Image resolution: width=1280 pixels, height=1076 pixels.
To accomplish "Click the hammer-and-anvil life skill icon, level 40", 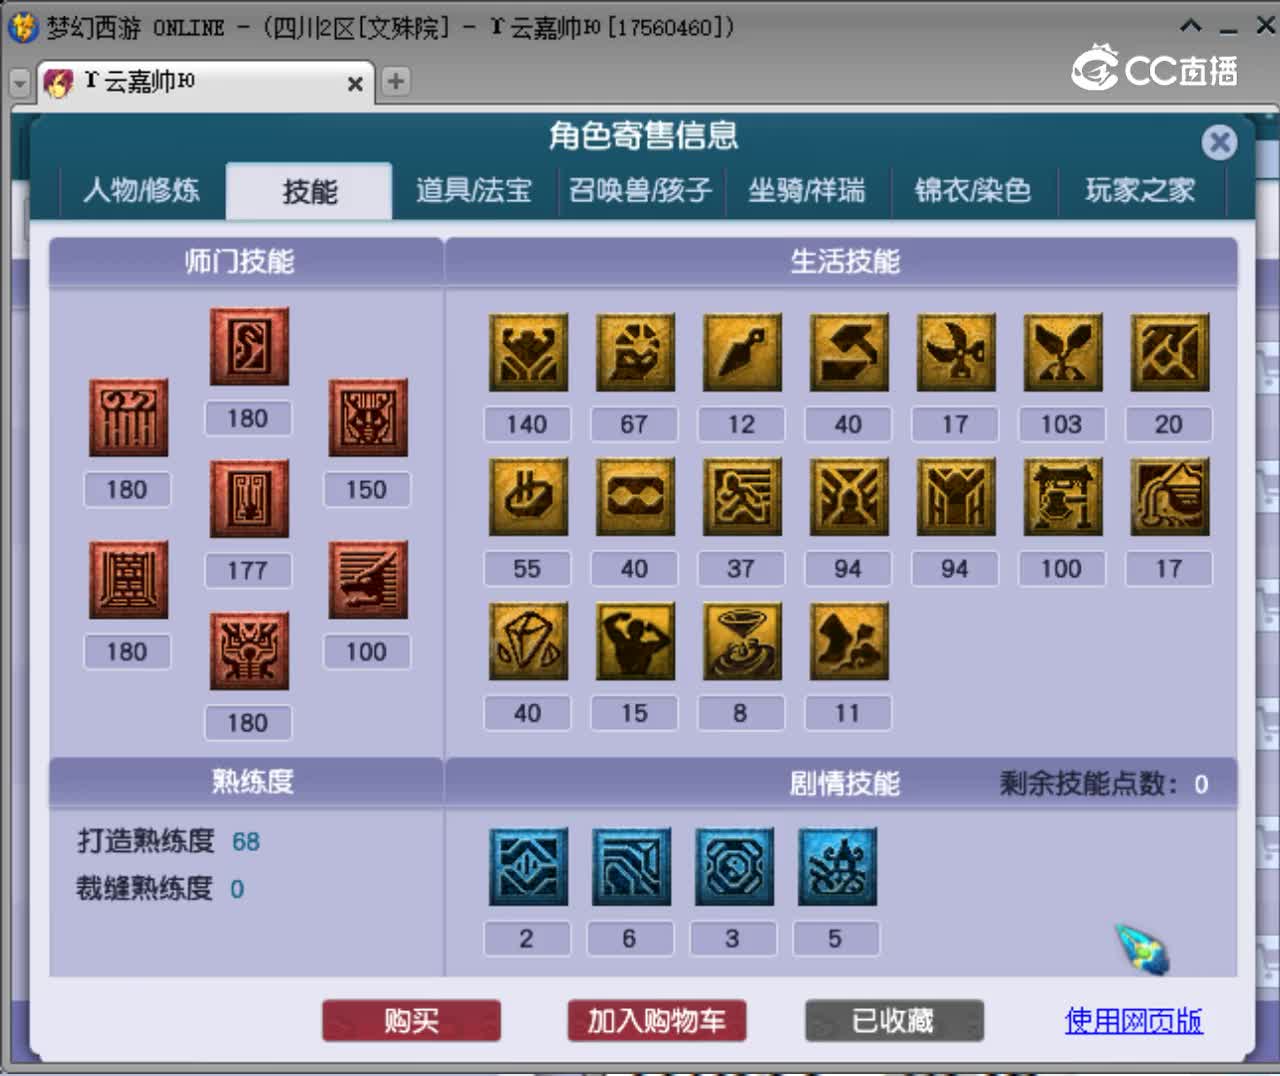I will pyautogui.click(x=849, y=352).
